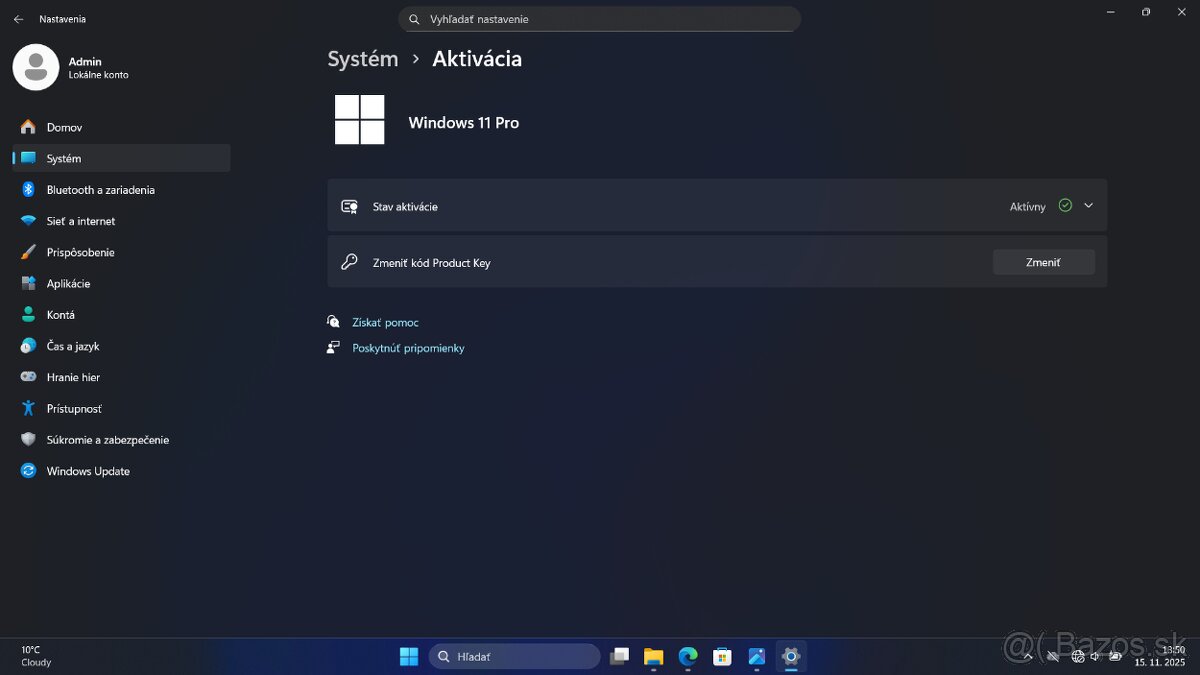The height and width of the screenshot is (675, 1200).
Task: Click the Systém breadcrumb
Action: point(362,59)
